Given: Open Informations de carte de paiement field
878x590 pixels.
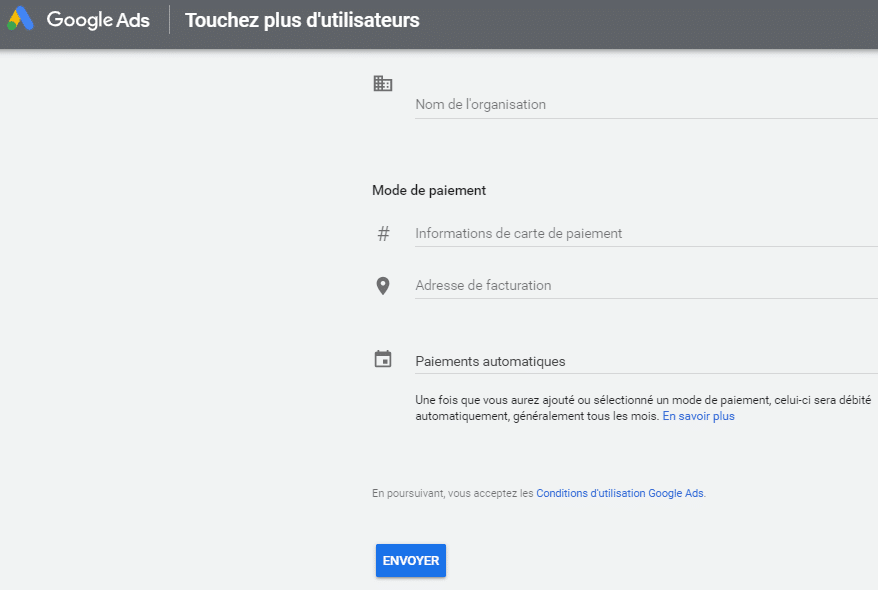Looking at the screenshot, I should (646, 233).
